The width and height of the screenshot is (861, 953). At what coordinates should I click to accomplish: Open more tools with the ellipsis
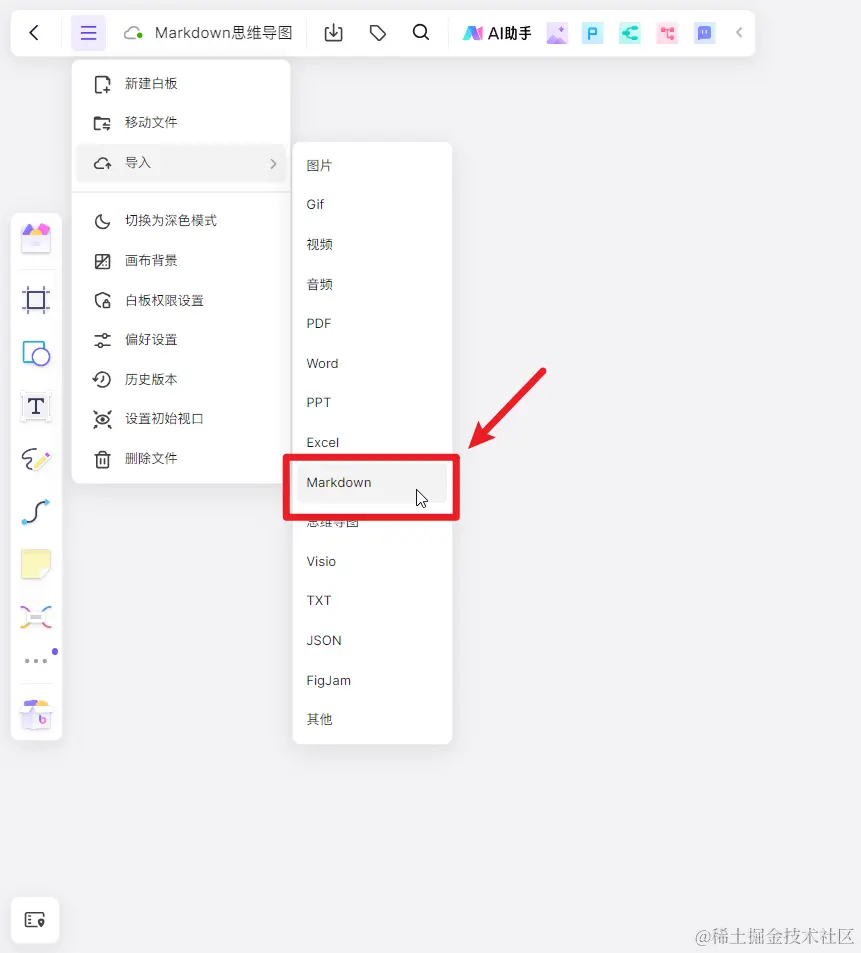(36, 660)
